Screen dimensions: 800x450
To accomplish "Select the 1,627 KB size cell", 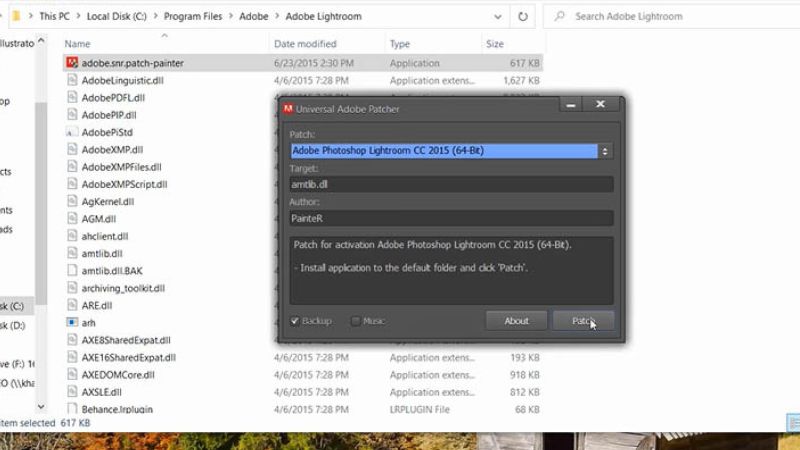I will point(521,81).
